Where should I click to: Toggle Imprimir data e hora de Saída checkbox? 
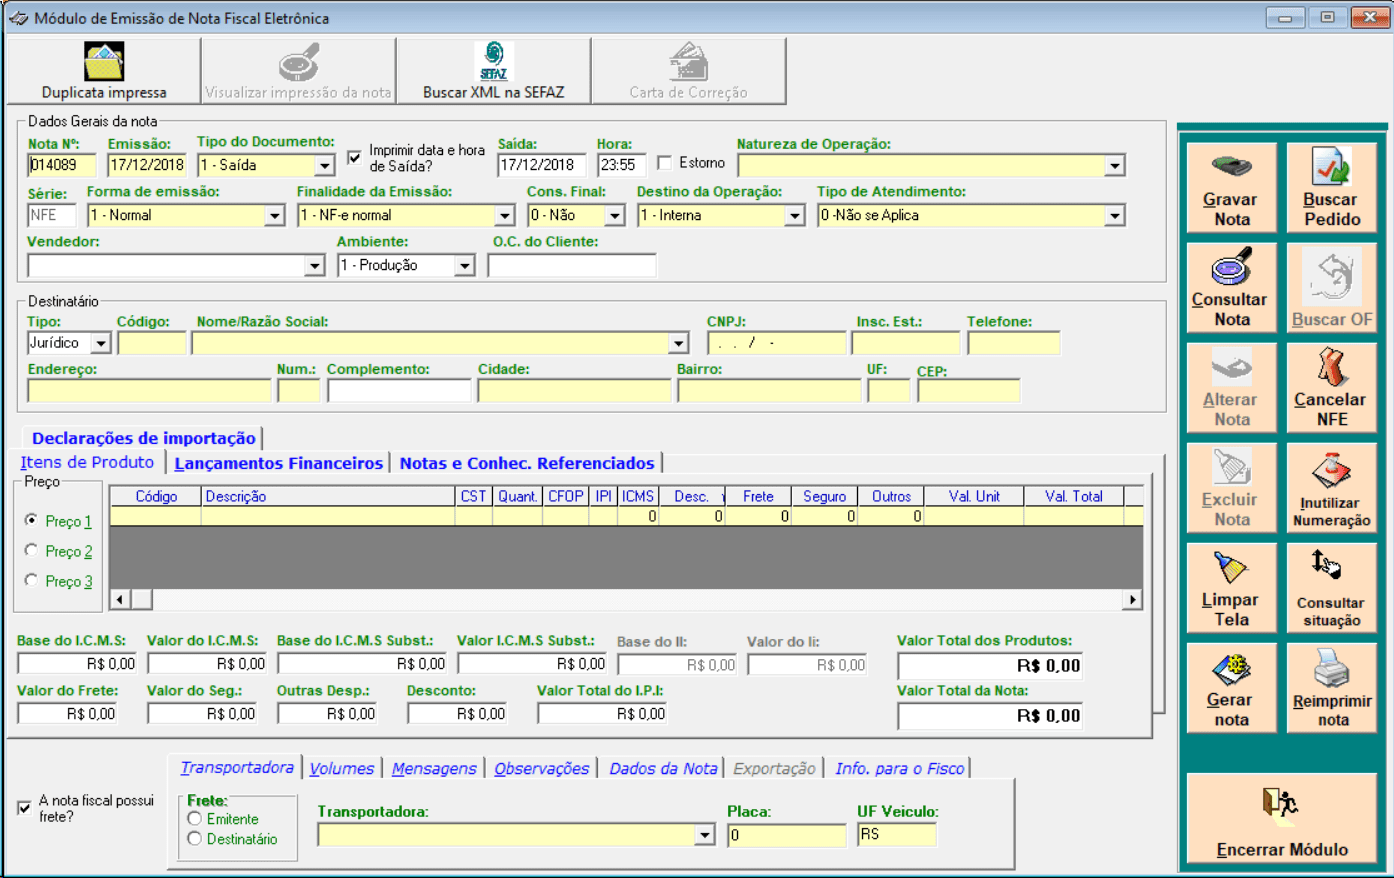pyautogui.click(x=354, y=158)
